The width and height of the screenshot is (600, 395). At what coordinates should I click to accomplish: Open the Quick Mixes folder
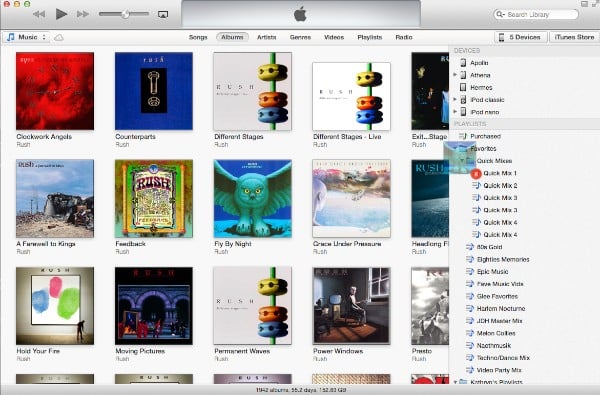[x=494, y=161]
